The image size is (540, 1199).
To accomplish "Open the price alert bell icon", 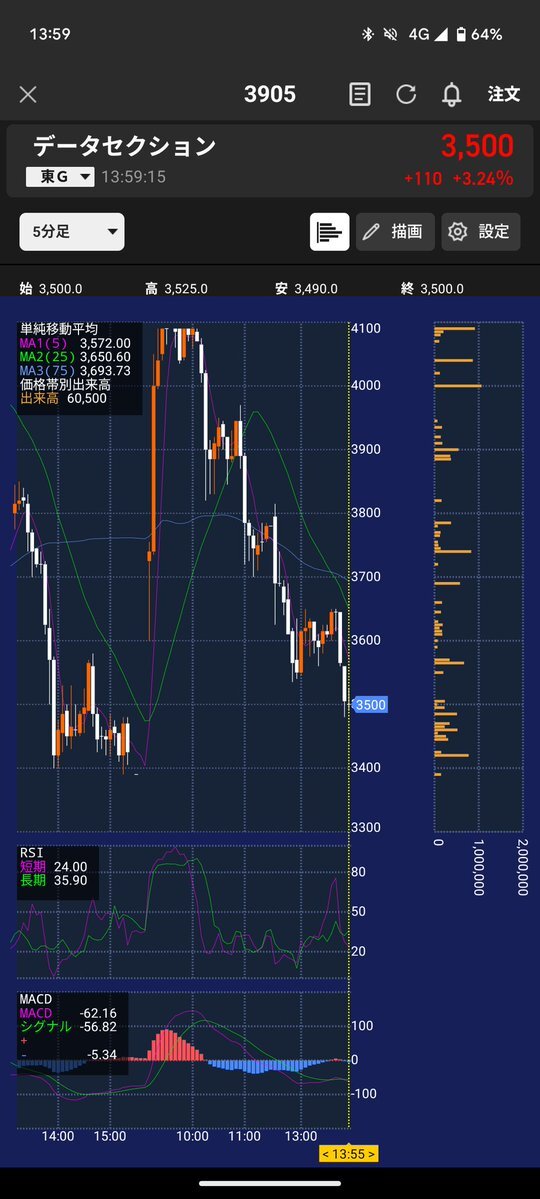I will point(452,95).
